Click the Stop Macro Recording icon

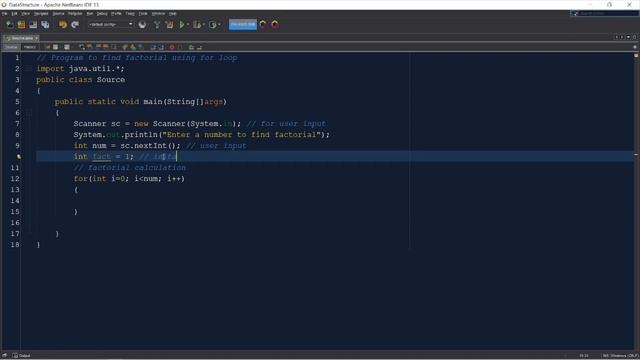[180, 47]
